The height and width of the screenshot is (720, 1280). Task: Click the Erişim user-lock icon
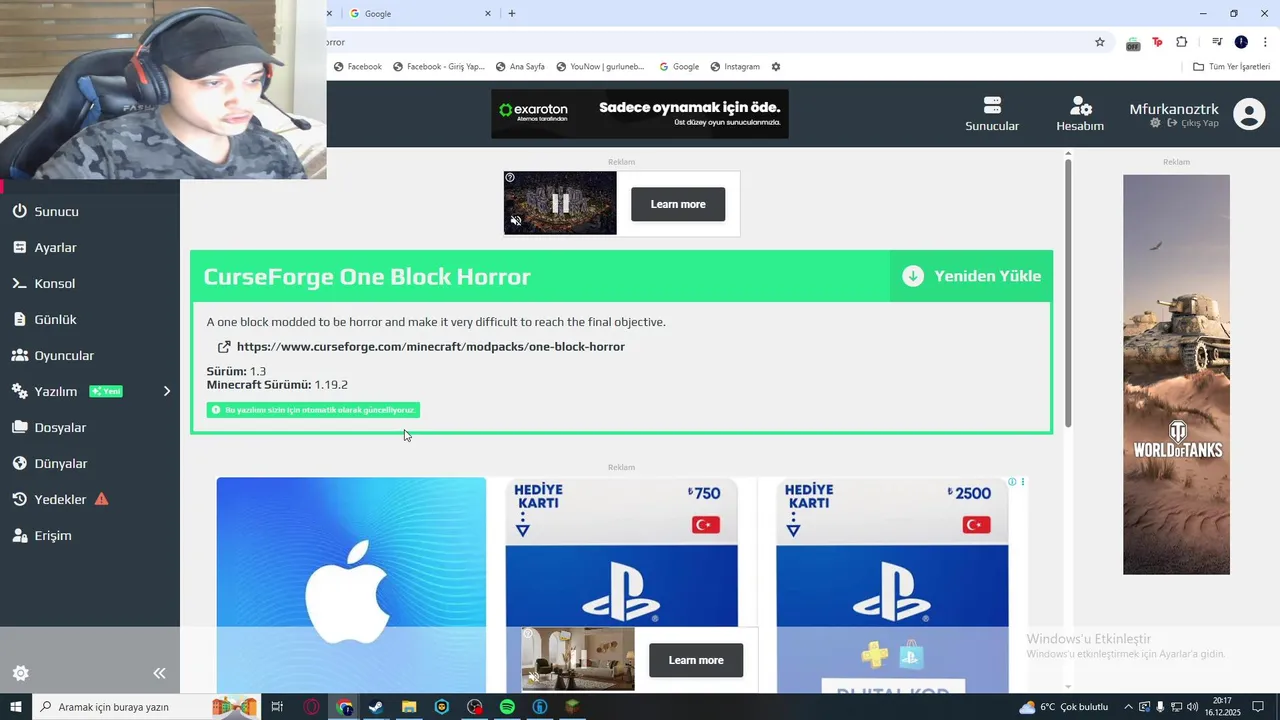[x=19, y=535]
